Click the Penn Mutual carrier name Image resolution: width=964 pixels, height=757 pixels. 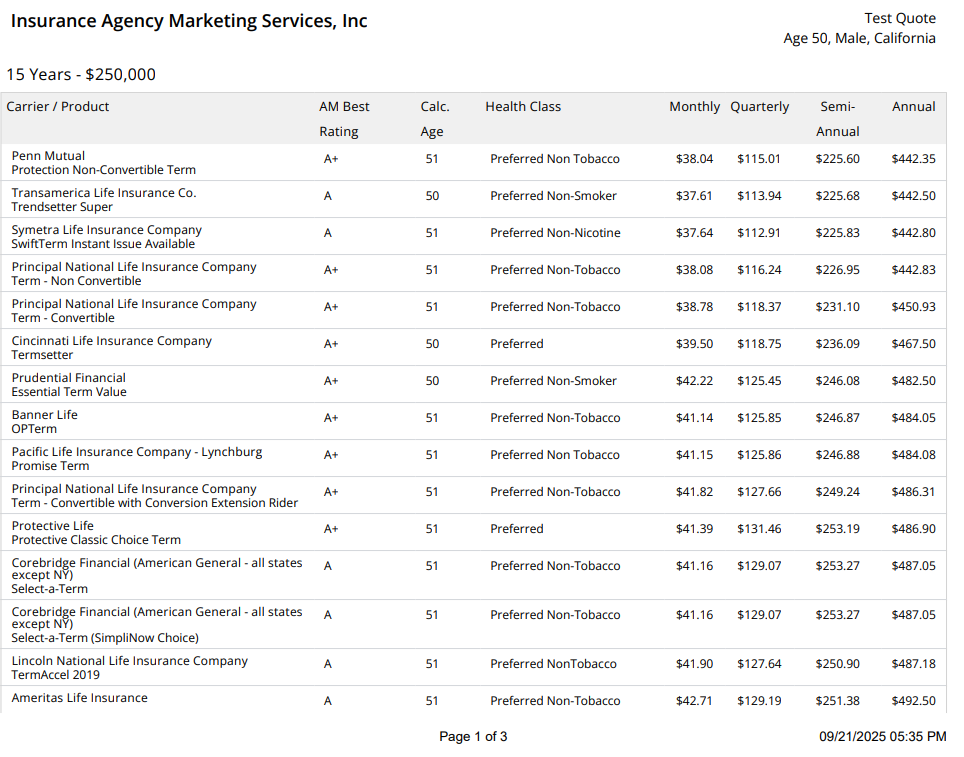(x=48, y=156)
